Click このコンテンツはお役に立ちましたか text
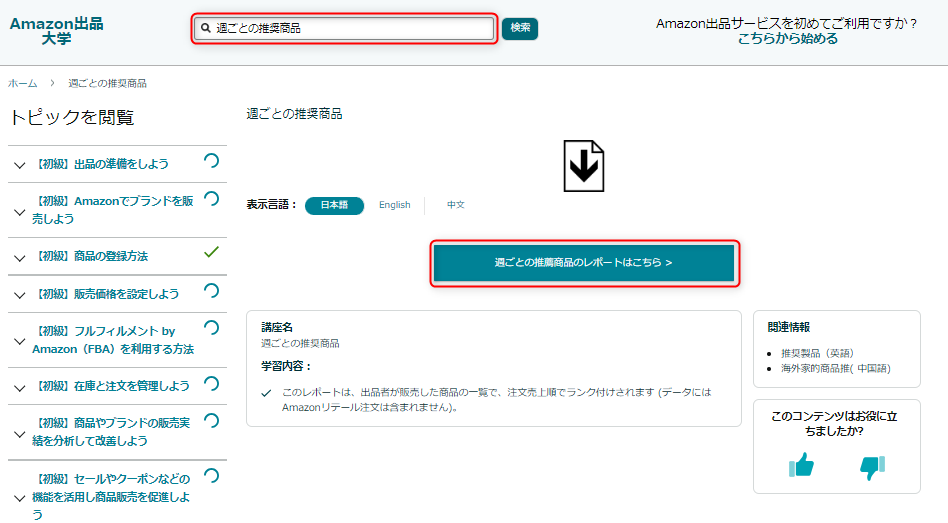 [x=834, y=423]
